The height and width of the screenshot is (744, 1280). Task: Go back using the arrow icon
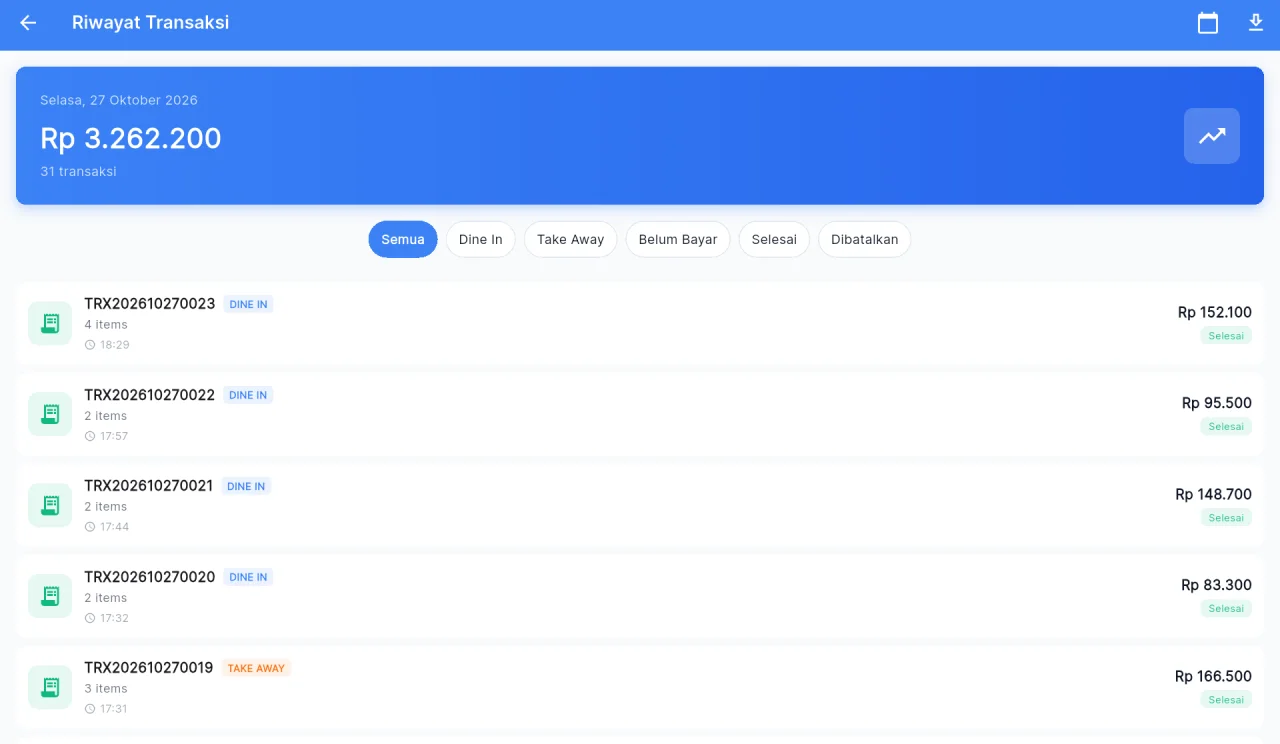point(28,23)
